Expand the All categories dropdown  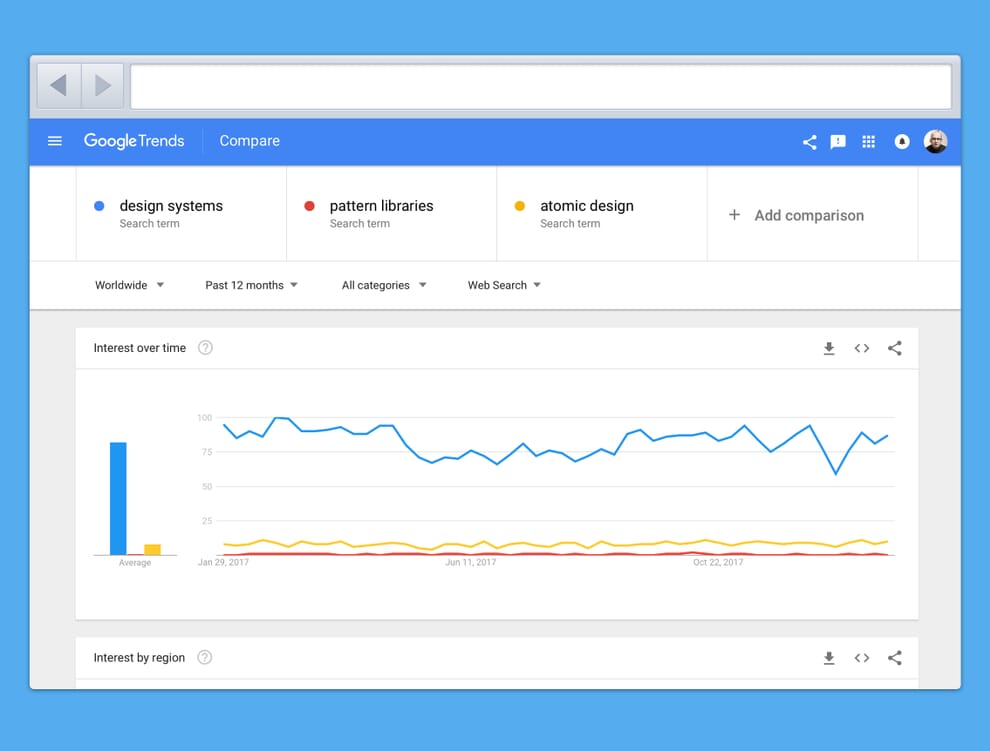pyautogui.click(x=384, y=285)
